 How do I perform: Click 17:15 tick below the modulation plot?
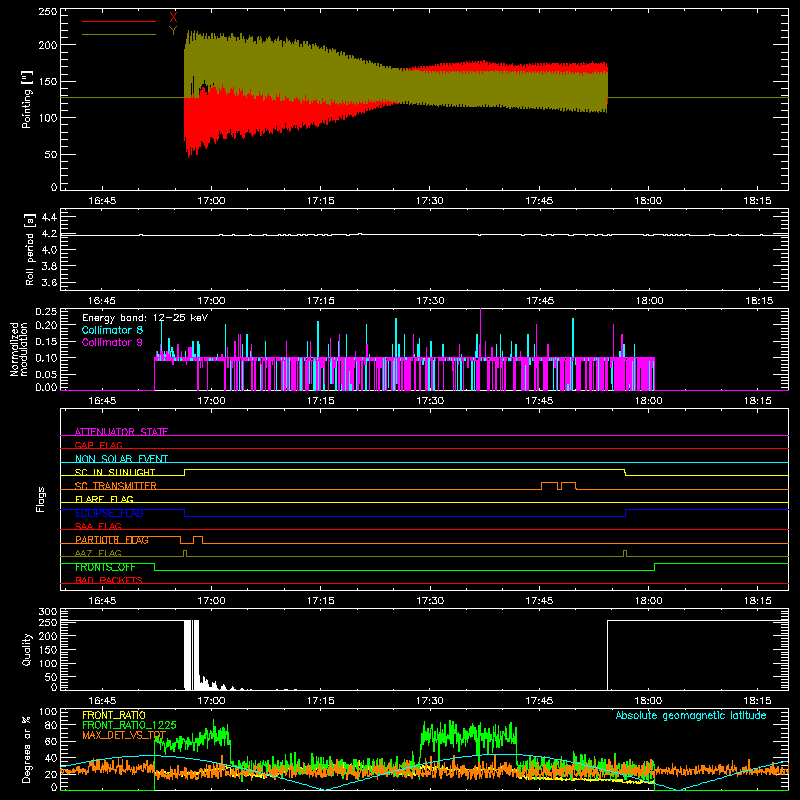pyautogui.click(x=320, y=401)
